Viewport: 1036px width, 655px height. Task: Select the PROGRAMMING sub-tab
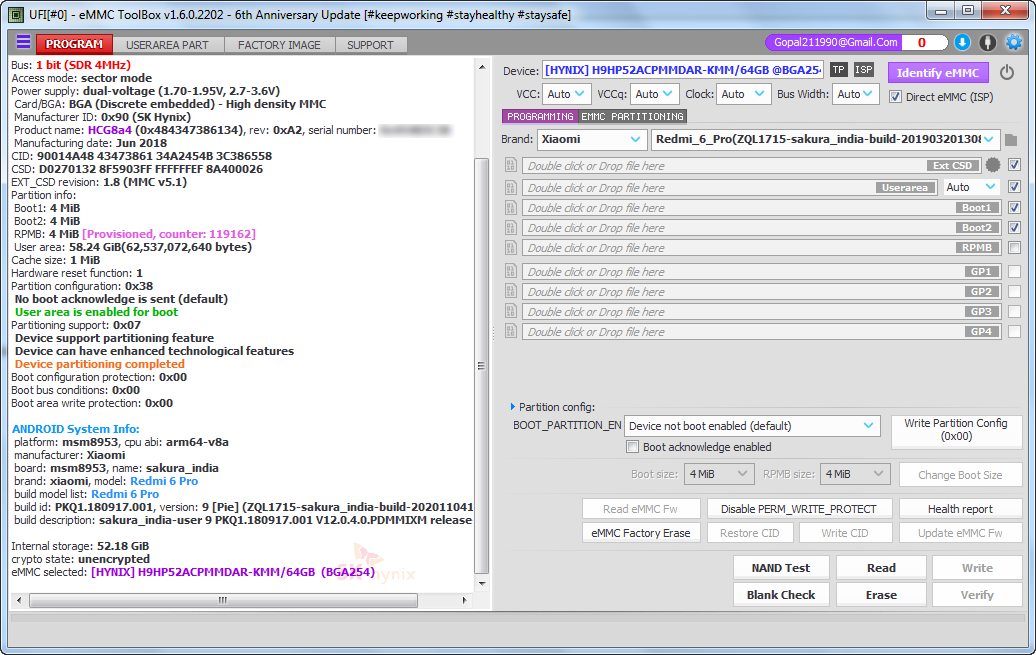point(540,116)
